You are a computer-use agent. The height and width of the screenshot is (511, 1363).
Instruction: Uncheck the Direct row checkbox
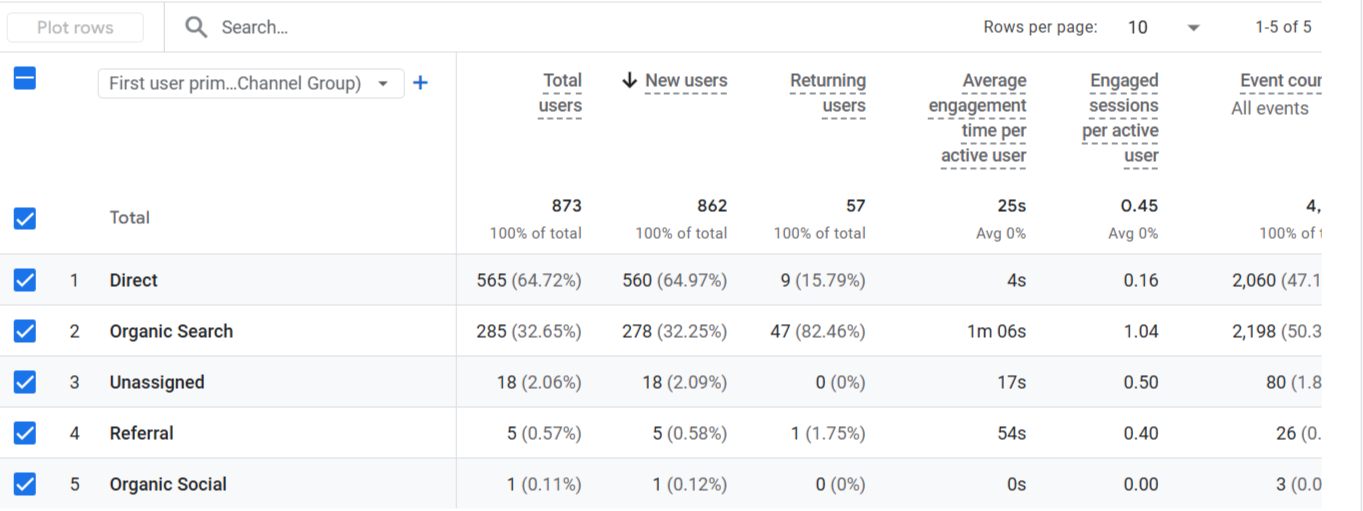(x=25, y=280)
